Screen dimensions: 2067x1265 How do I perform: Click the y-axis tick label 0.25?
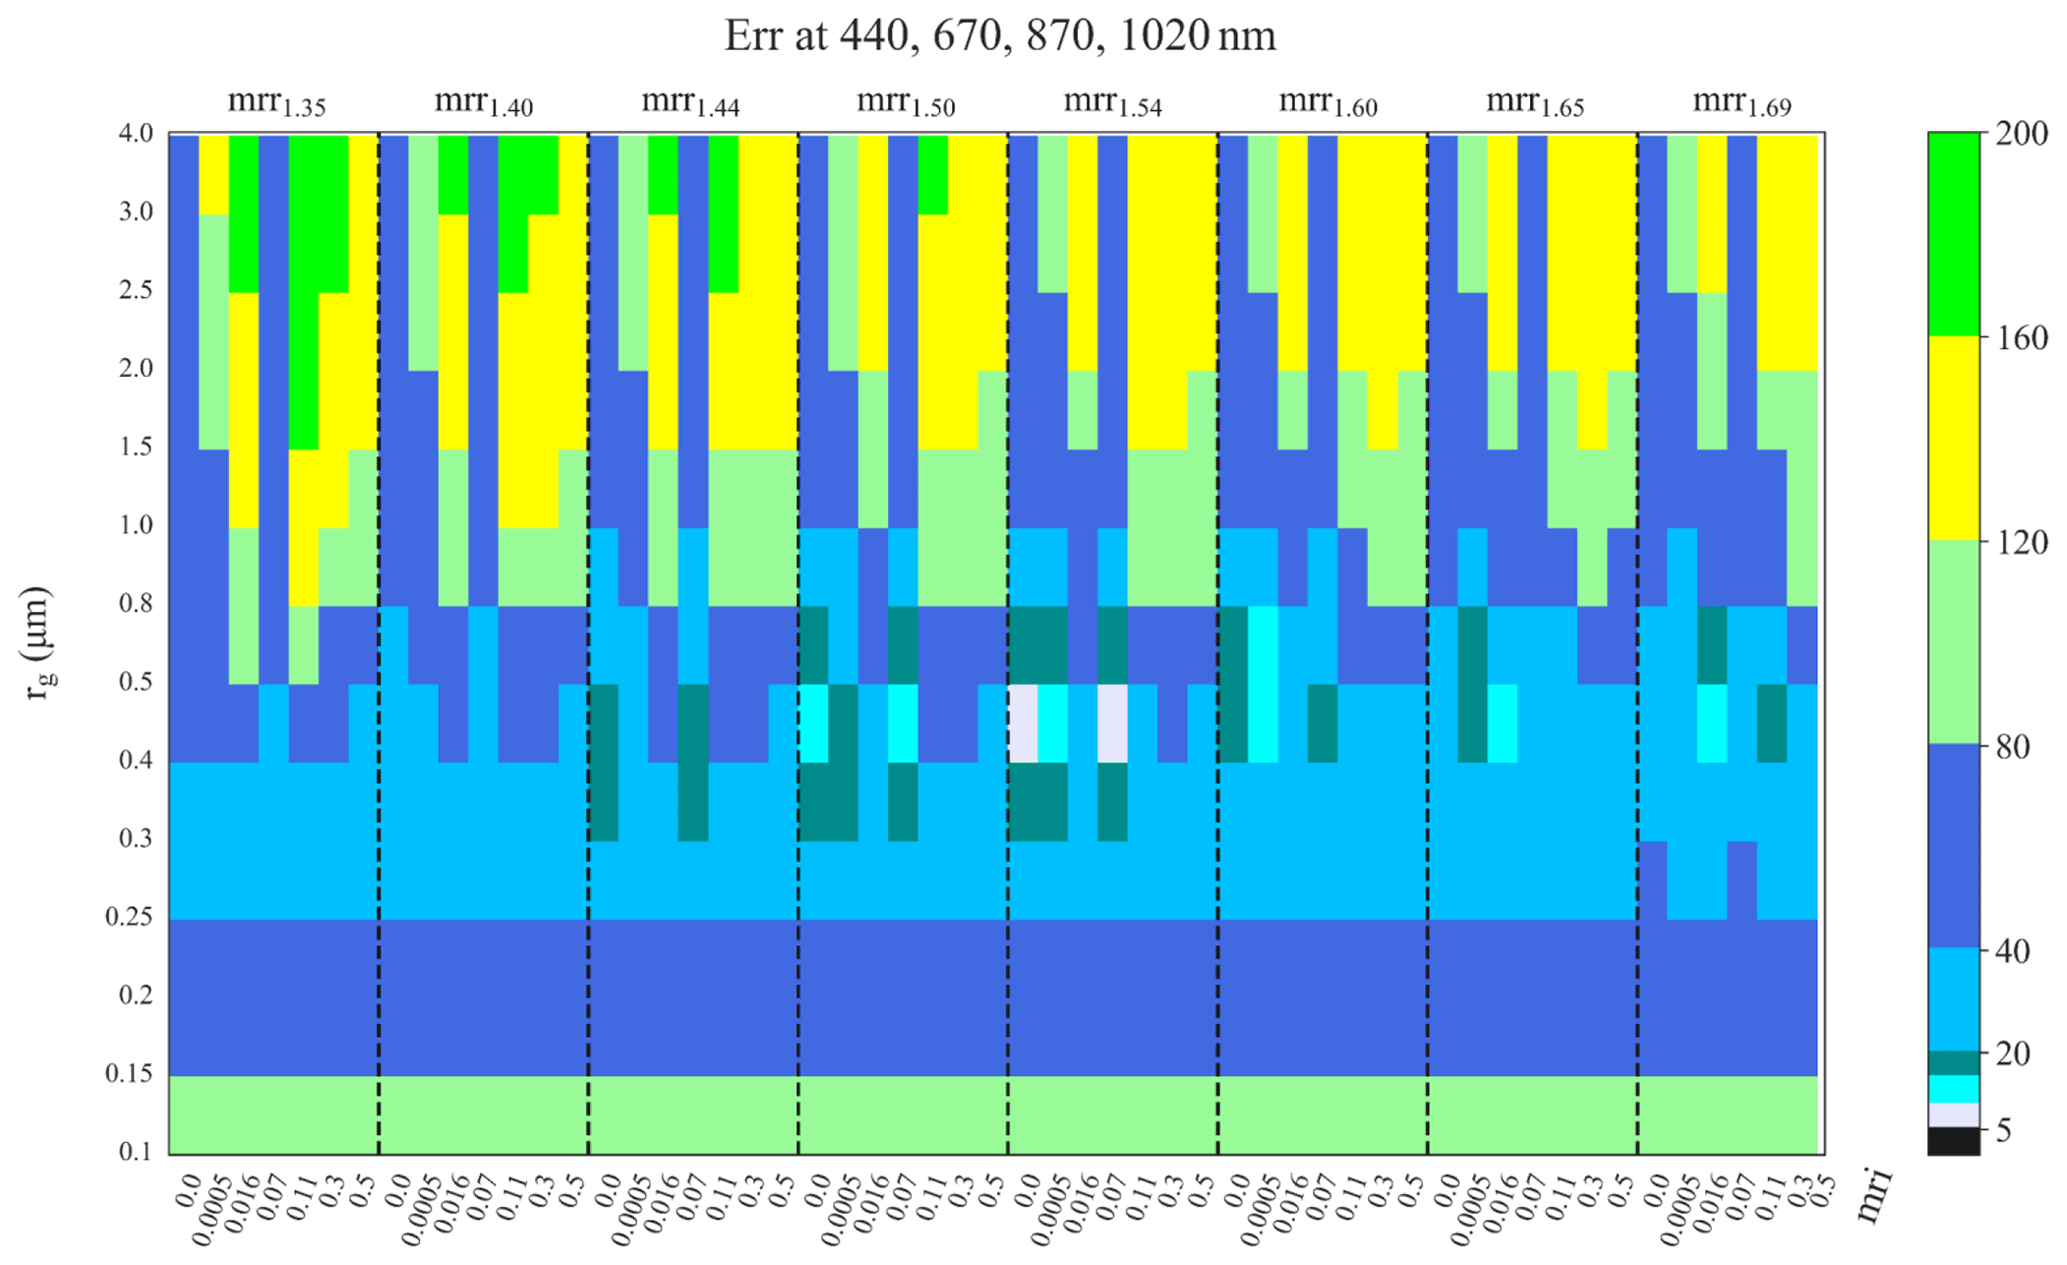[x=129, y=917]
